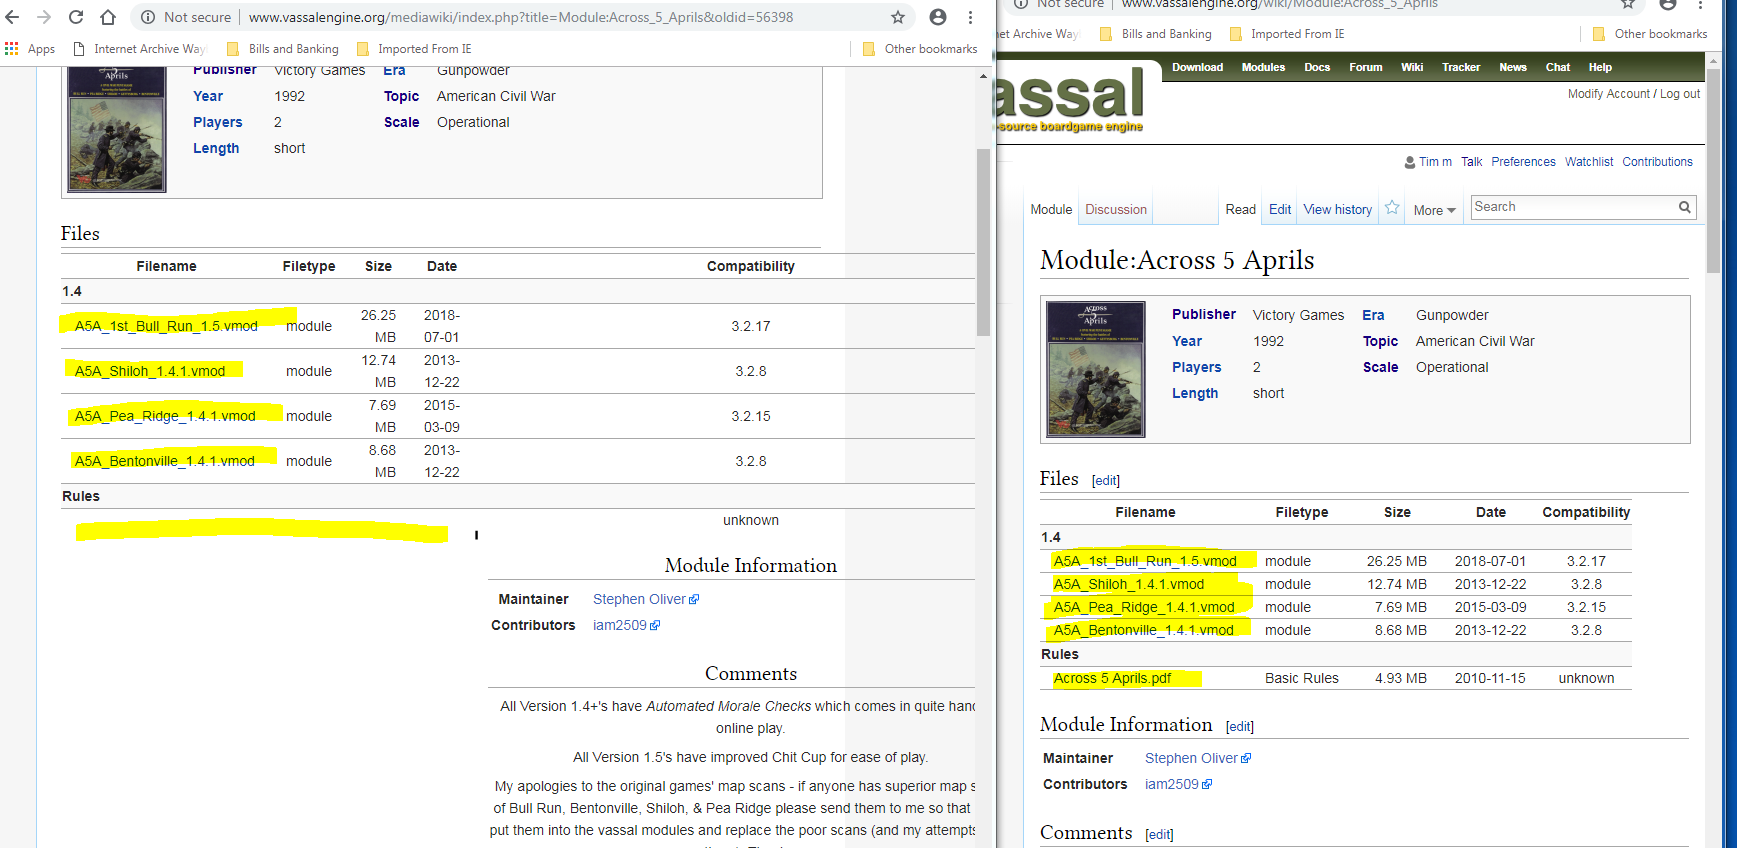Select the Module tab
This screenshot has height=848, width=1737.
click(1051, 209)
